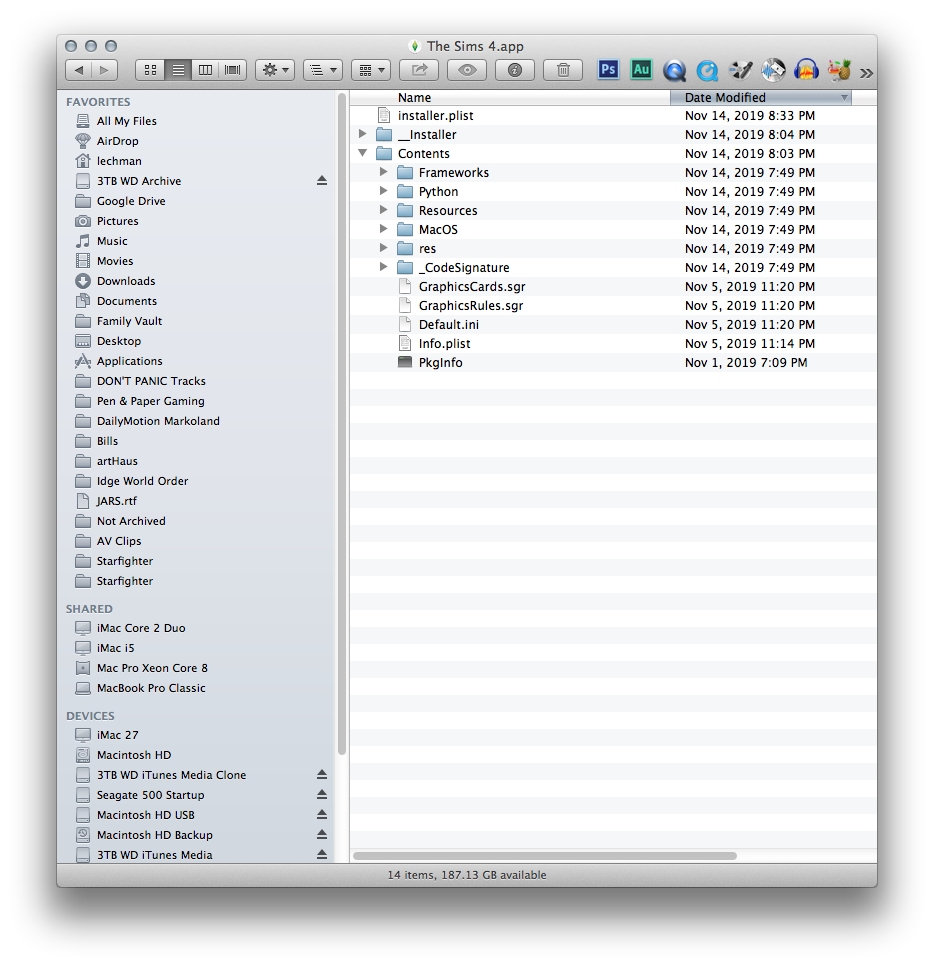The image size is (934, 966).
Task: Click the Share toolbar button
Action: [419, 70]
